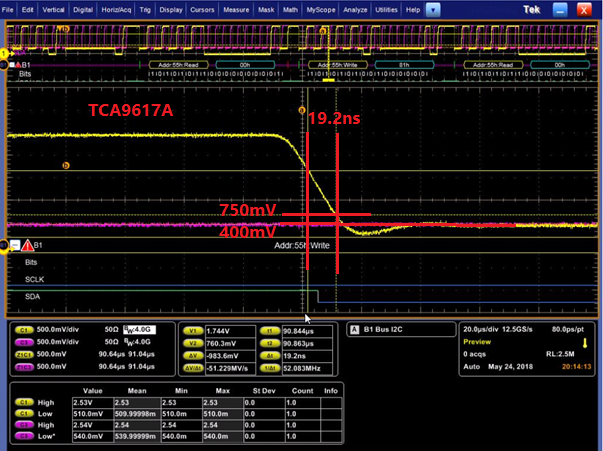Click the 1/Δt cursor badge

tap(270, 368)
